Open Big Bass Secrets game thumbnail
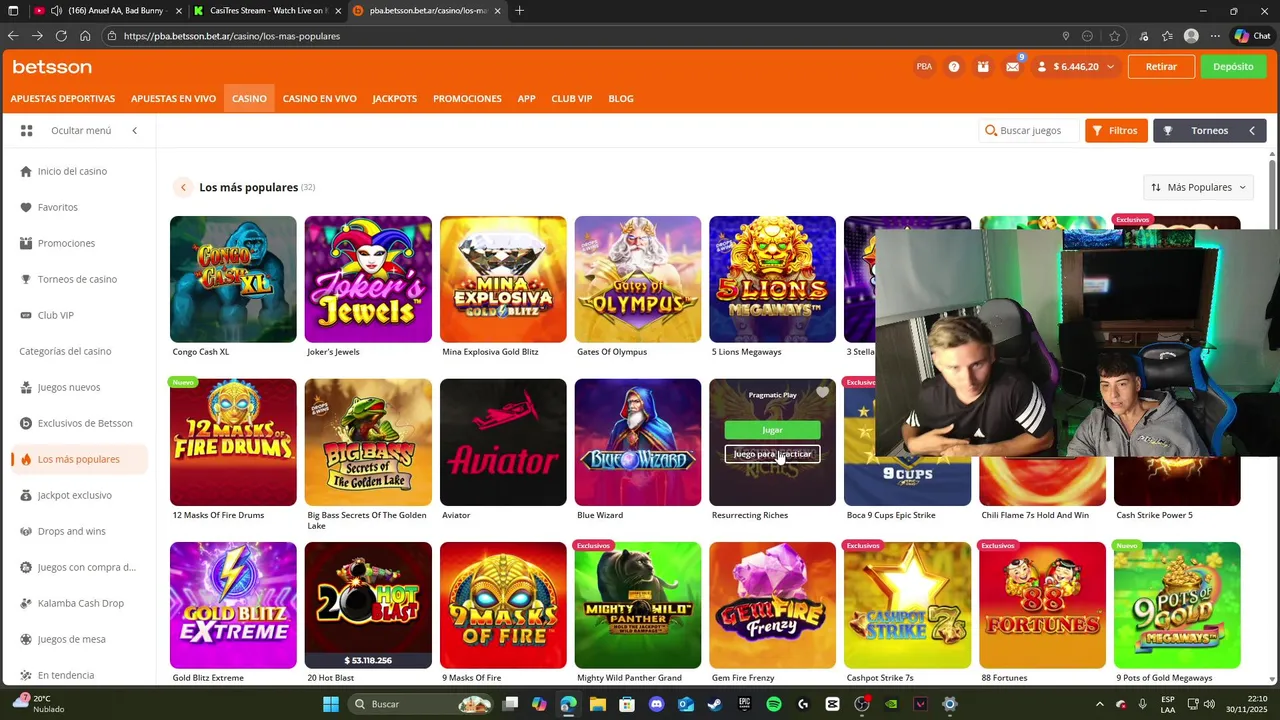The width and height of the screenshot is (1280, 720). coord(368,442)
